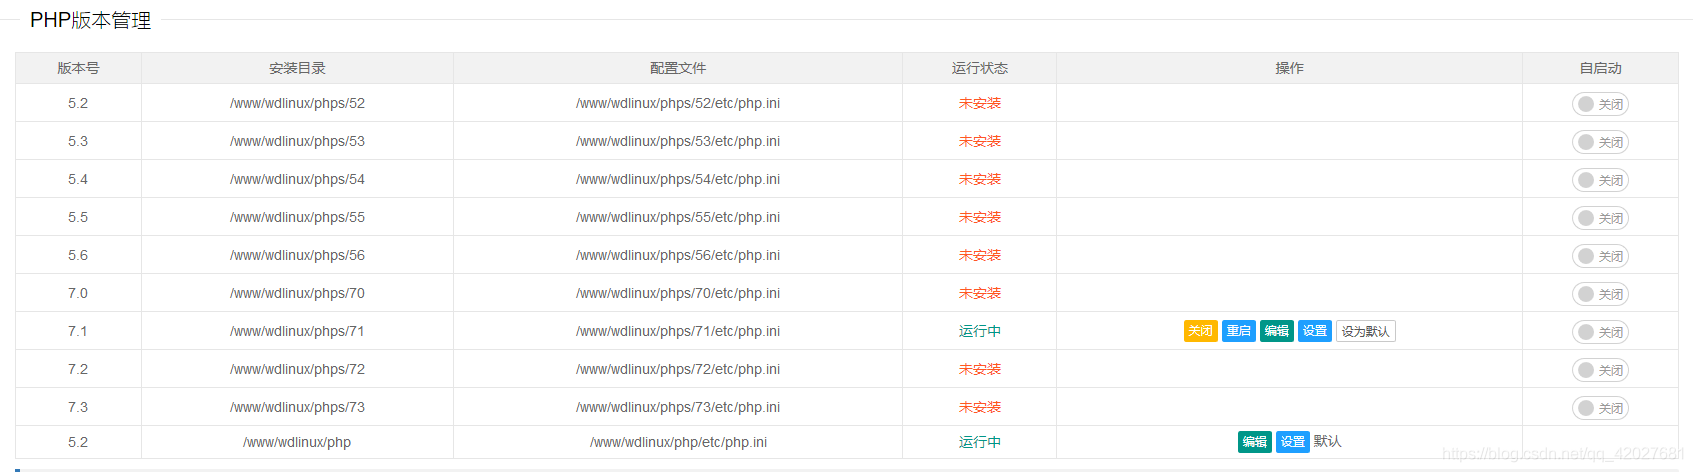Image resolution: width=1693 pixels, height=472 pixels.
Task: Click config file /www/wdlinux/phps/54/etc/php.ini
Action: (x=678, y=179)
